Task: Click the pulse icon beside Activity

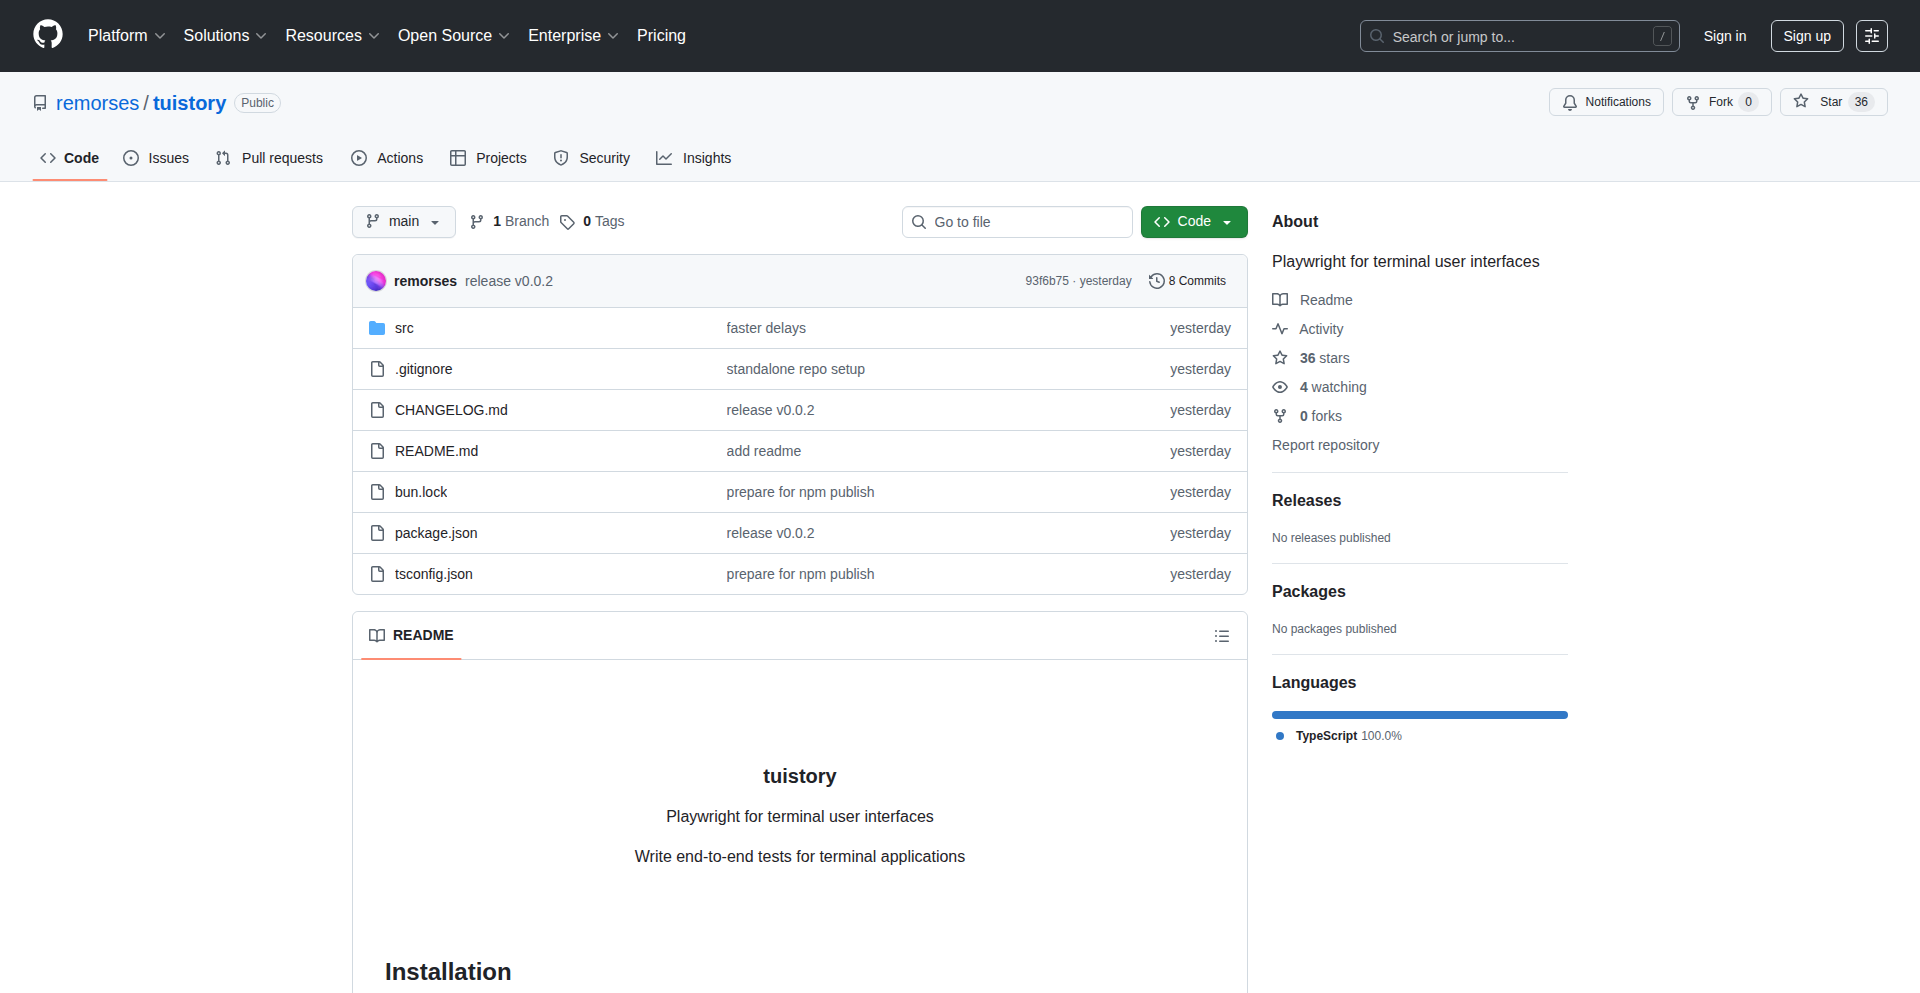Action: pos(1280,329)
